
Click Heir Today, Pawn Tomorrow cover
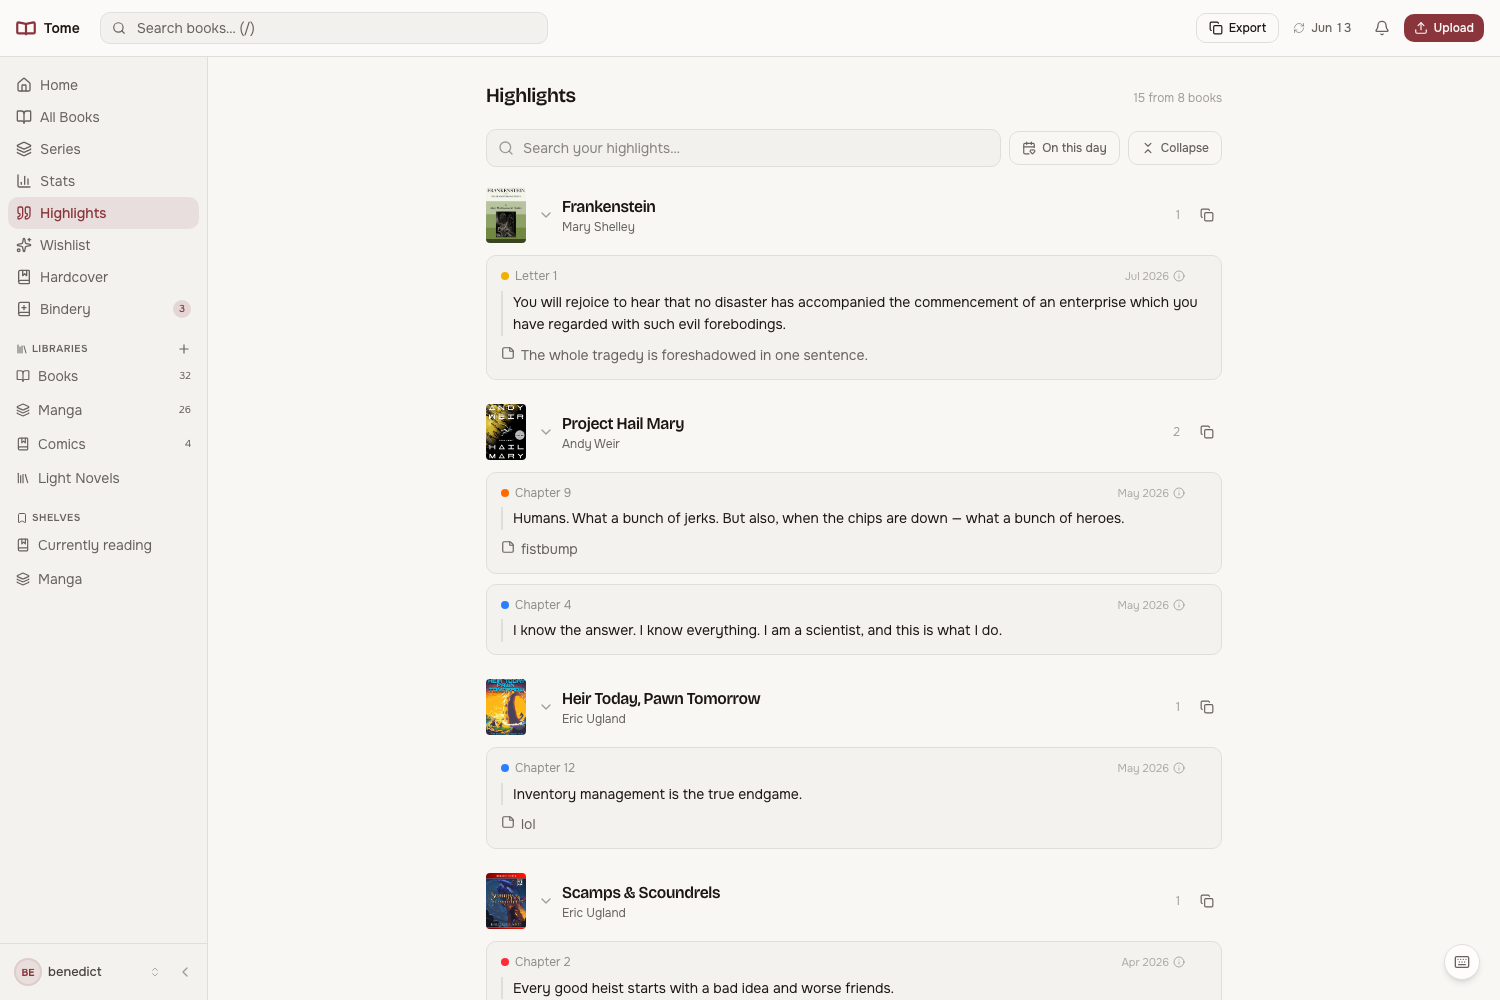(506, 707)
